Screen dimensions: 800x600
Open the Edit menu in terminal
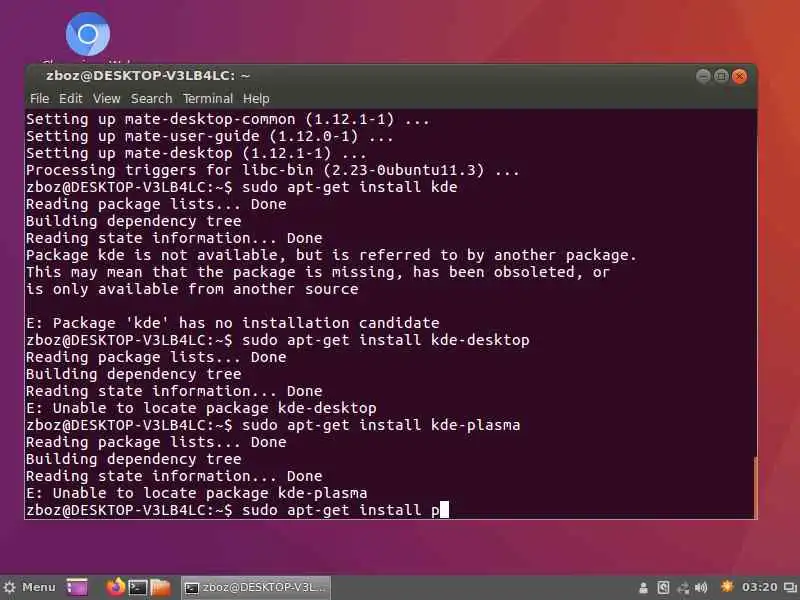[70, 98]
